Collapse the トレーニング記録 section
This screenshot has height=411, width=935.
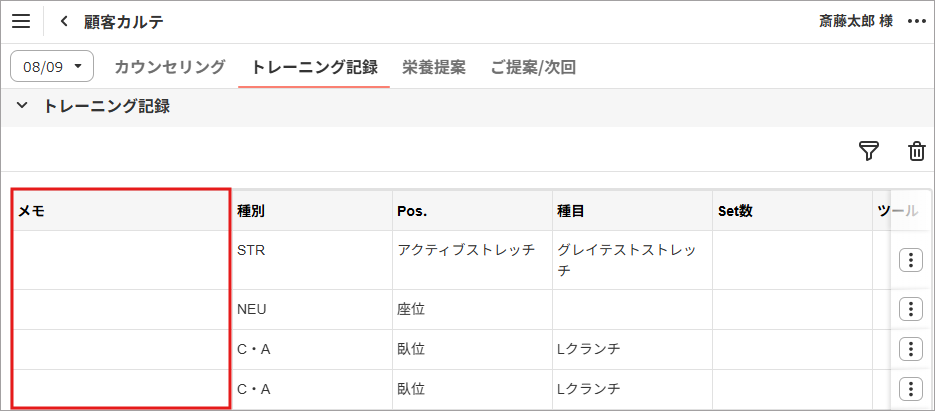point(22,106)
